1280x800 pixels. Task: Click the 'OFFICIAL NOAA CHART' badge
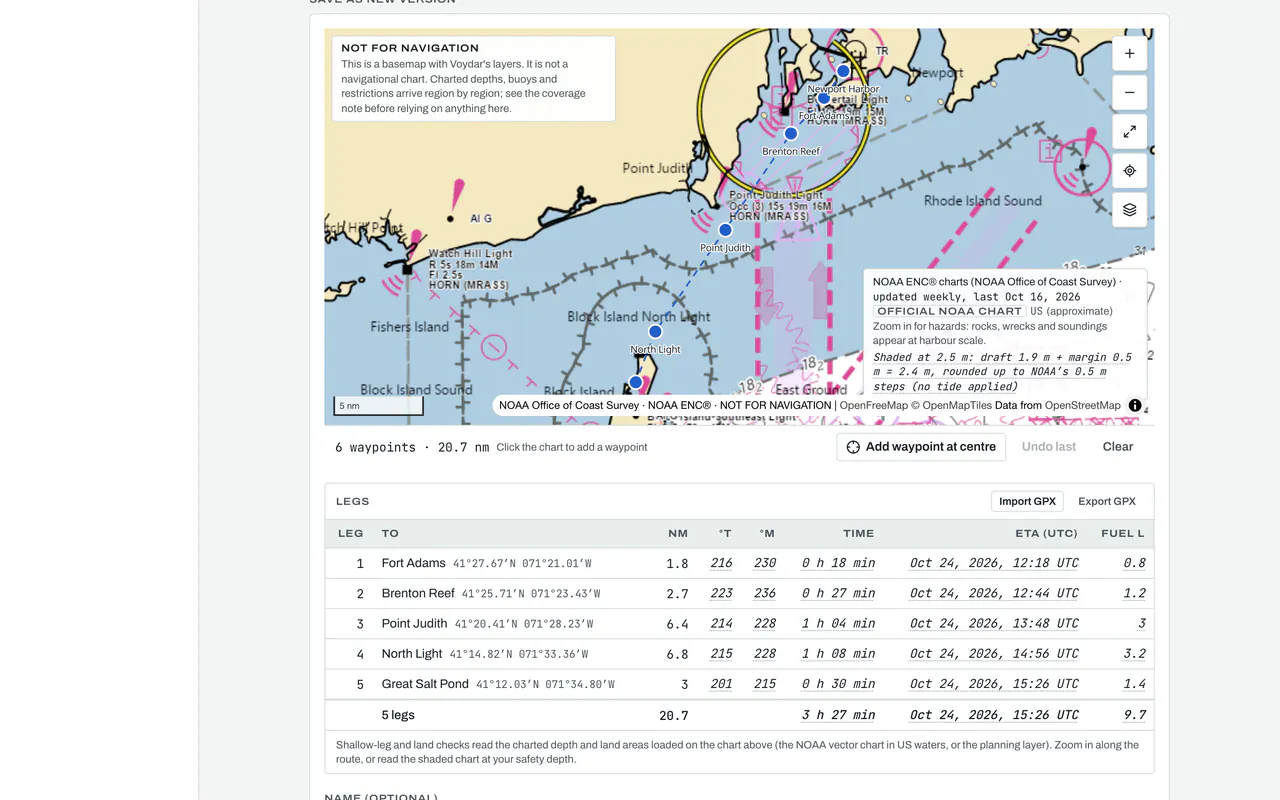pos(950,311)
